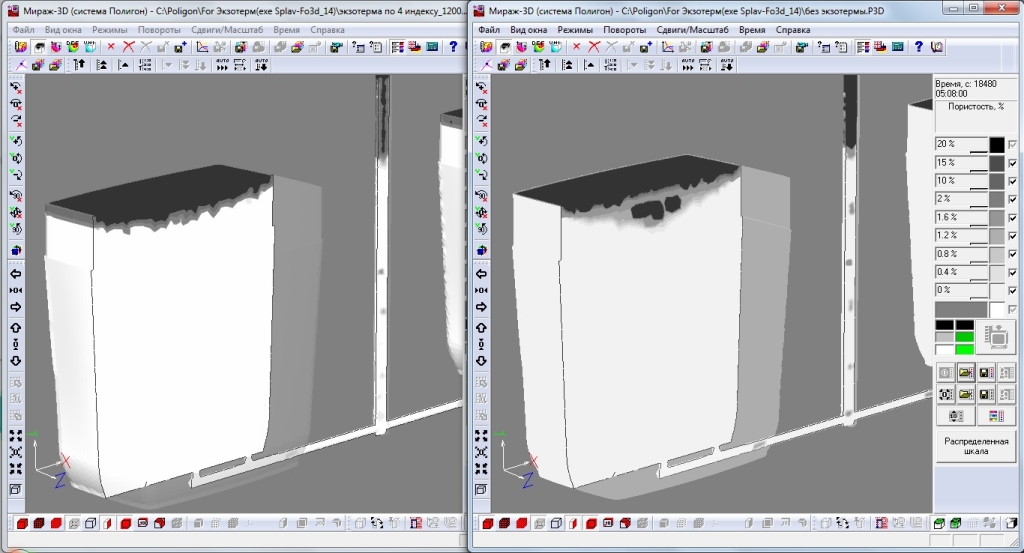Uncheck the 2 % porosity level checkbox
Screen dimensions: 1024x553
[x=1012, y=199]
